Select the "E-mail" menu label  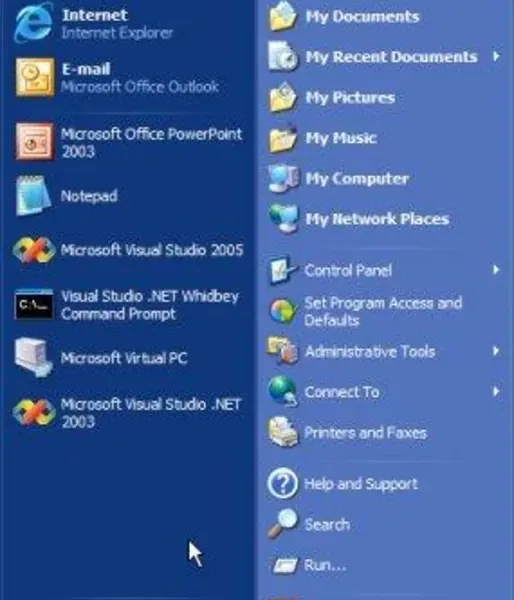click(x=86, y=69)
